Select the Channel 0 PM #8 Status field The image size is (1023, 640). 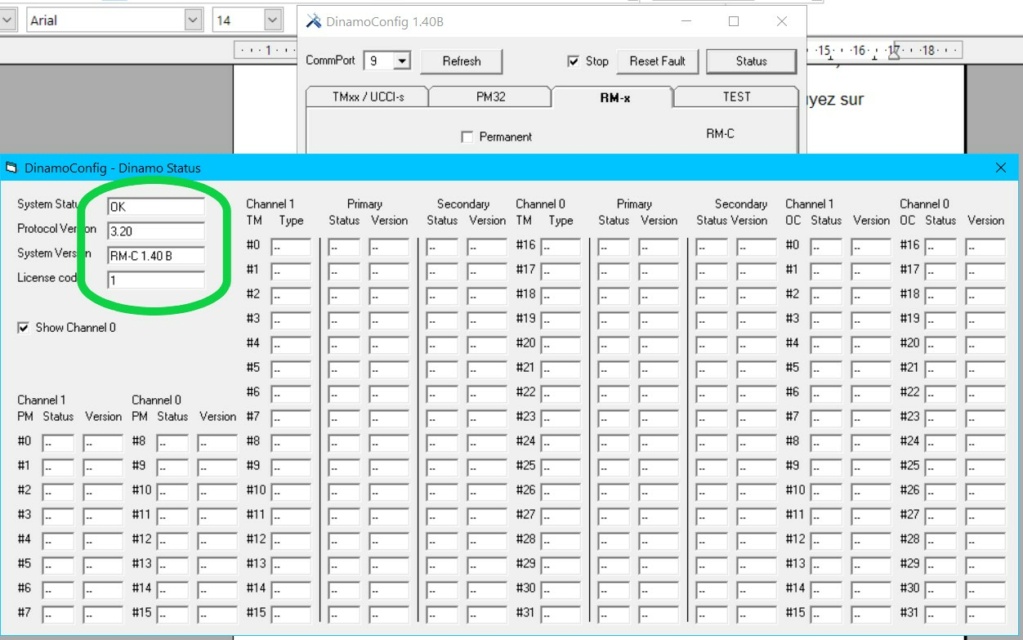(172, 444)
